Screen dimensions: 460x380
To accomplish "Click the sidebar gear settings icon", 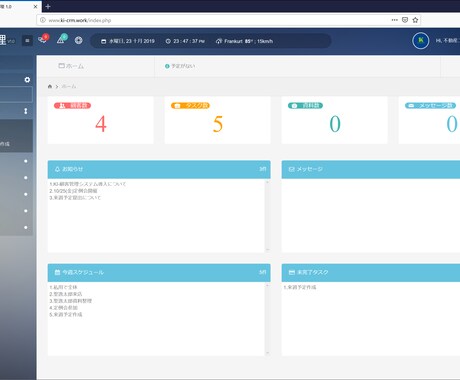I will (x=27, y=80).
